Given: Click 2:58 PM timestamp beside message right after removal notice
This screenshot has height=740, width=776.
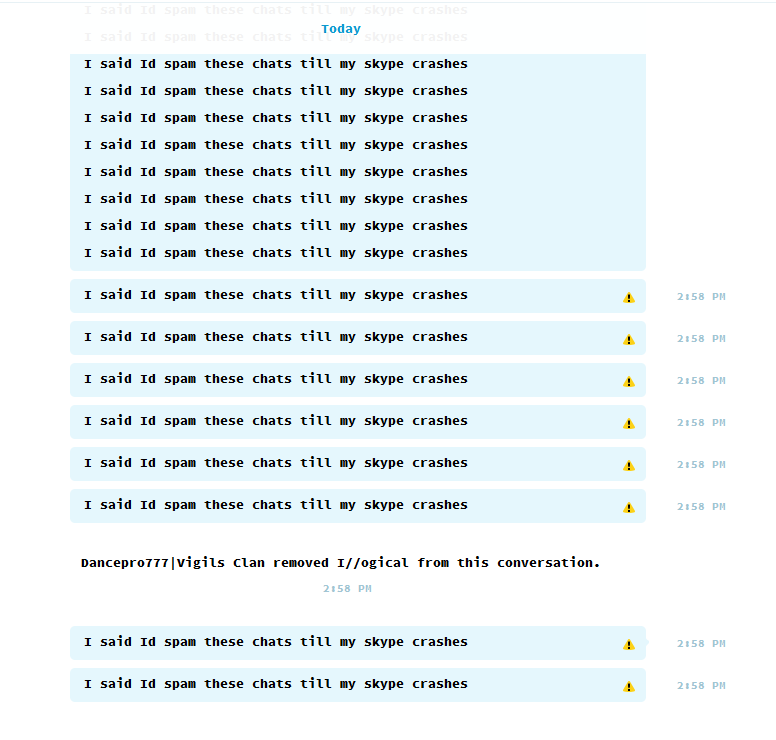Looking at the screenshot, I should (x=701, y=643).
